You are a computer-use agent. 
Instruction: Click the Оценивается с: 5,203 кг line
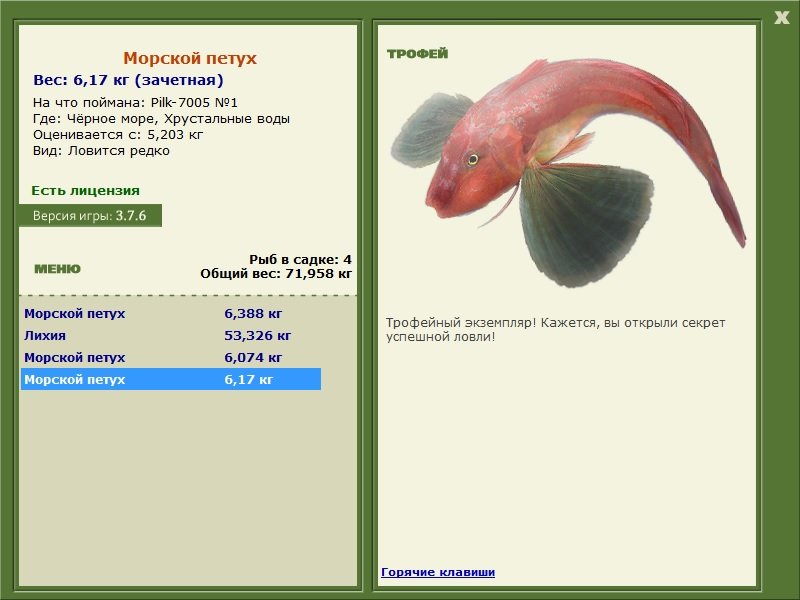[x=118, y=134]
